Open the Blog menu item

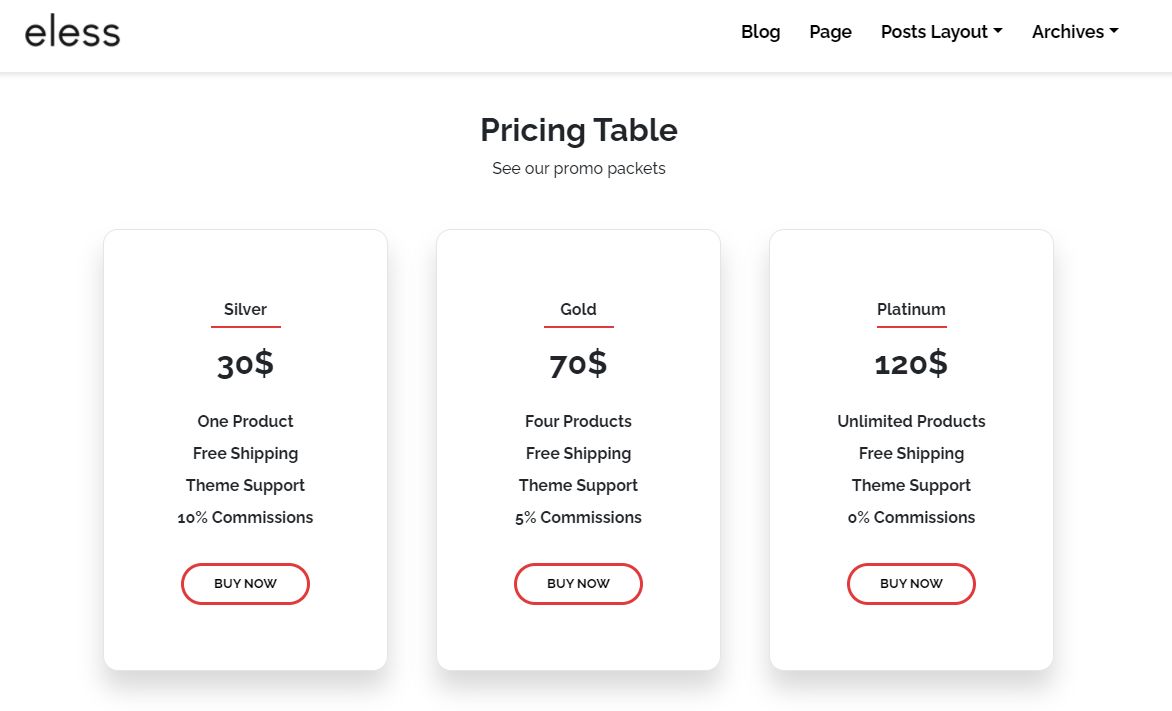point(760,32)
